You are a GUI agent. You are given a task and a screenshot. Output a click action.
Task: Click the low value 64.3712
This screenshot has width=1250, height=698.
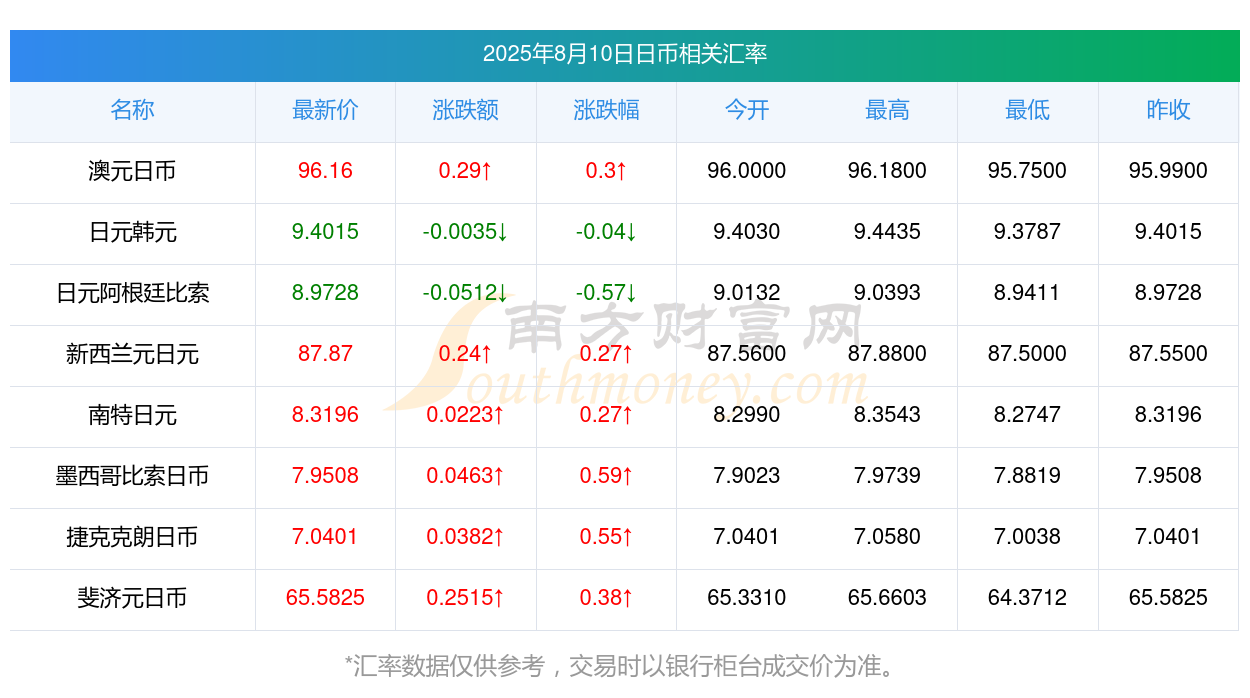pyautogui.click(x=1028, y=598)
